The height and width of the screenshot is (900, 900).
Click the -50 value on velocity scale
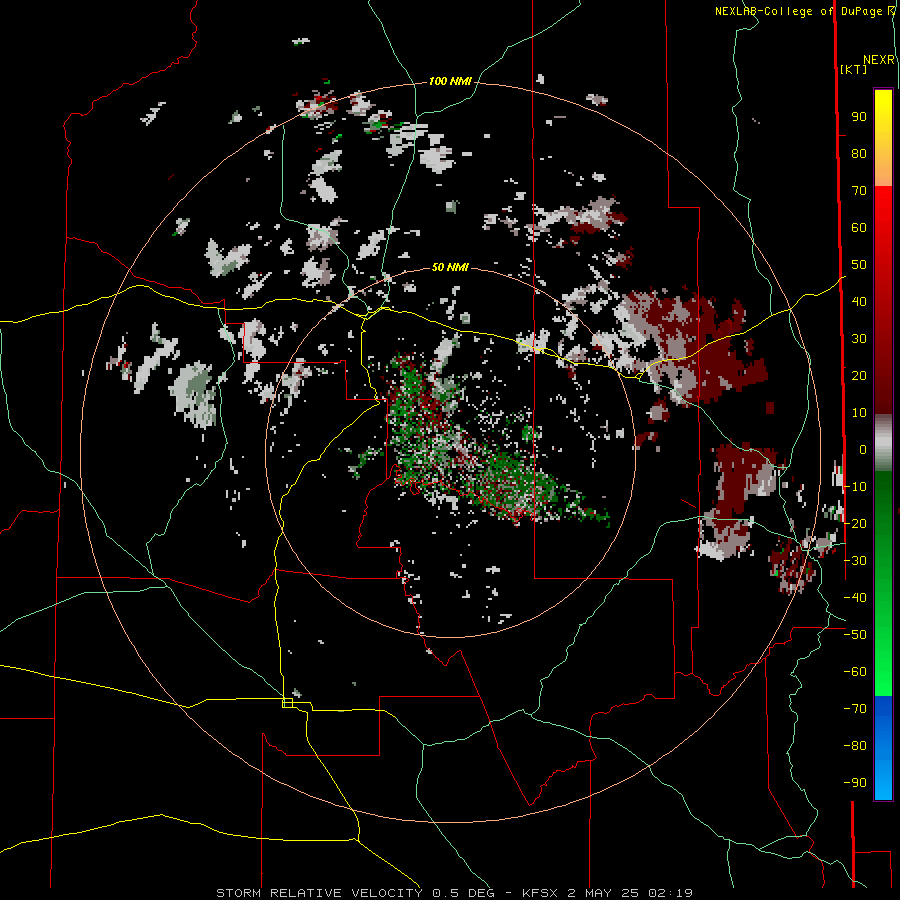tap(855, 635)
